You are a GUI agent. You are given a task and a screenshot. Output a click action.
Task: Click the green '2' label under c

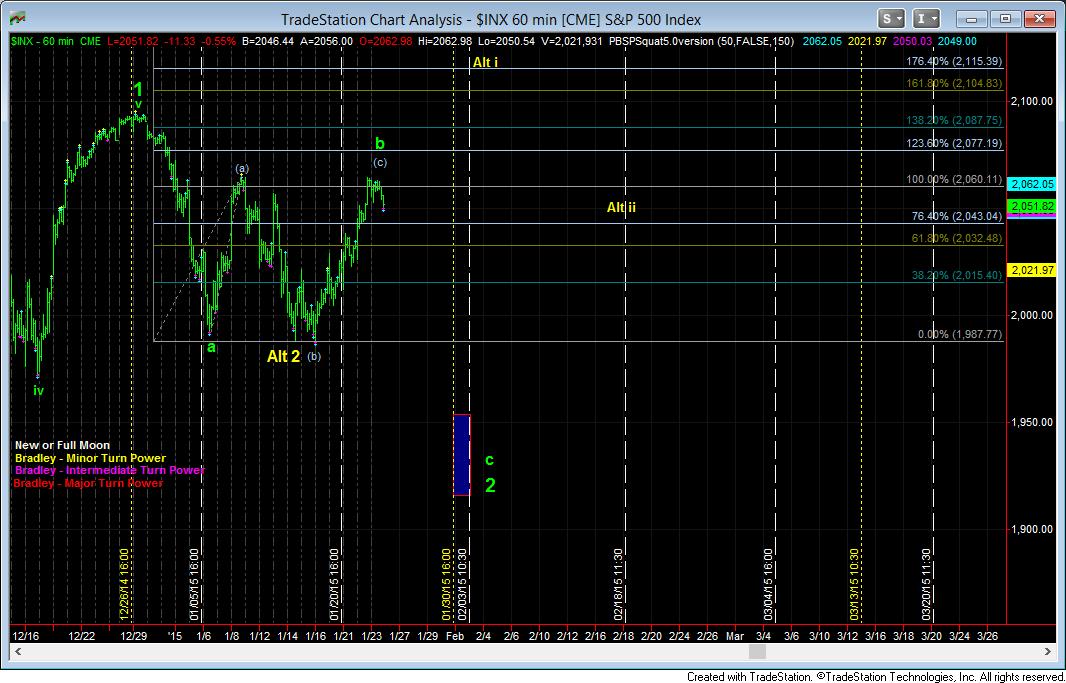coord(490,485)
